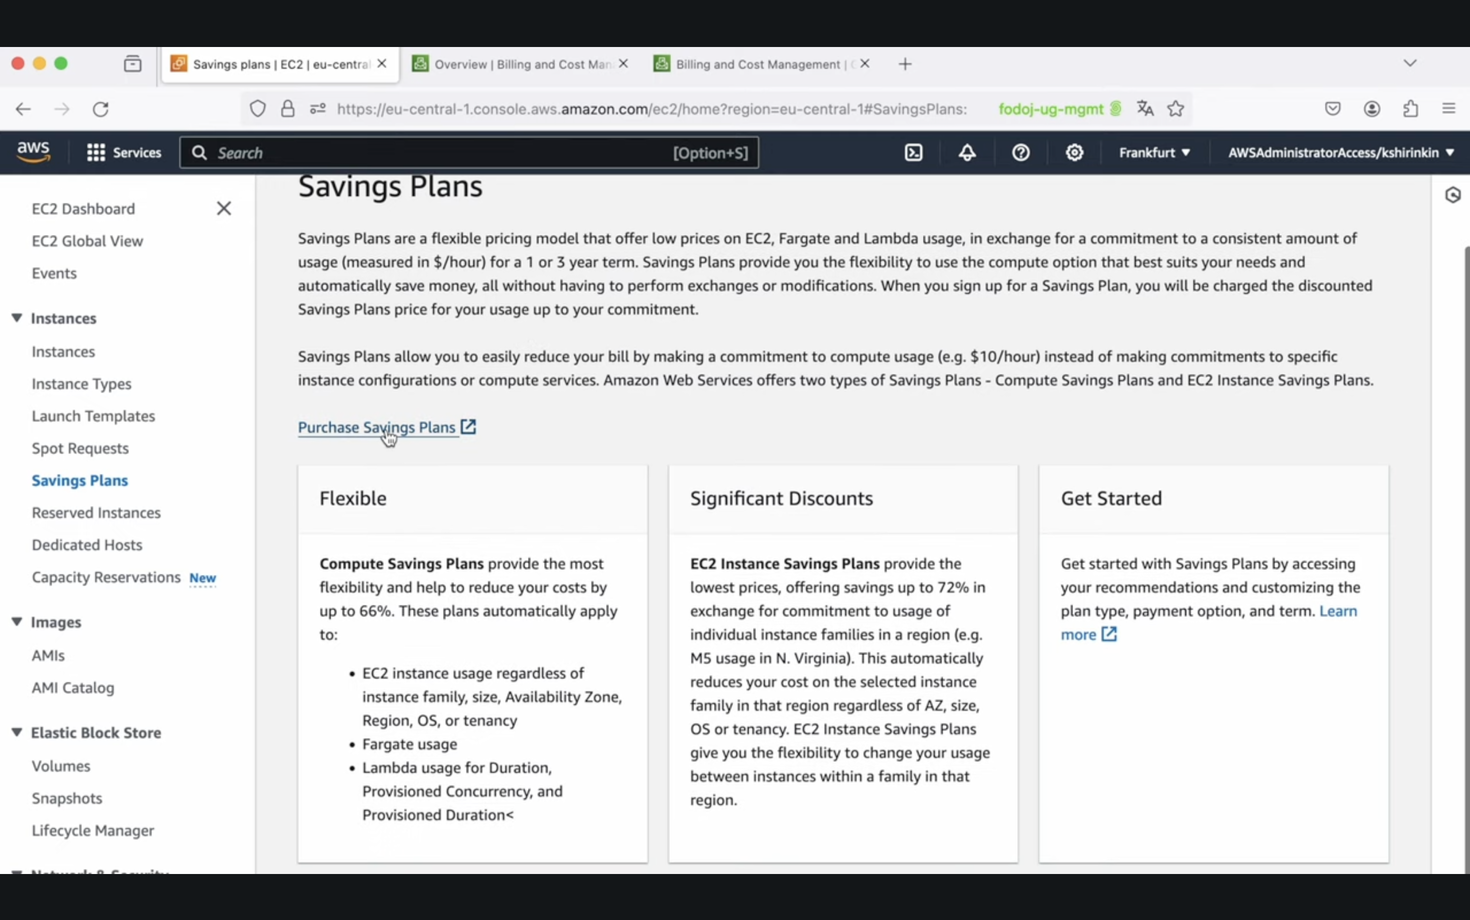Open the Firefox hamburger menu
Image resolution: width=1470 pixels, height=920 pixels.
(x=1449, y=109)
